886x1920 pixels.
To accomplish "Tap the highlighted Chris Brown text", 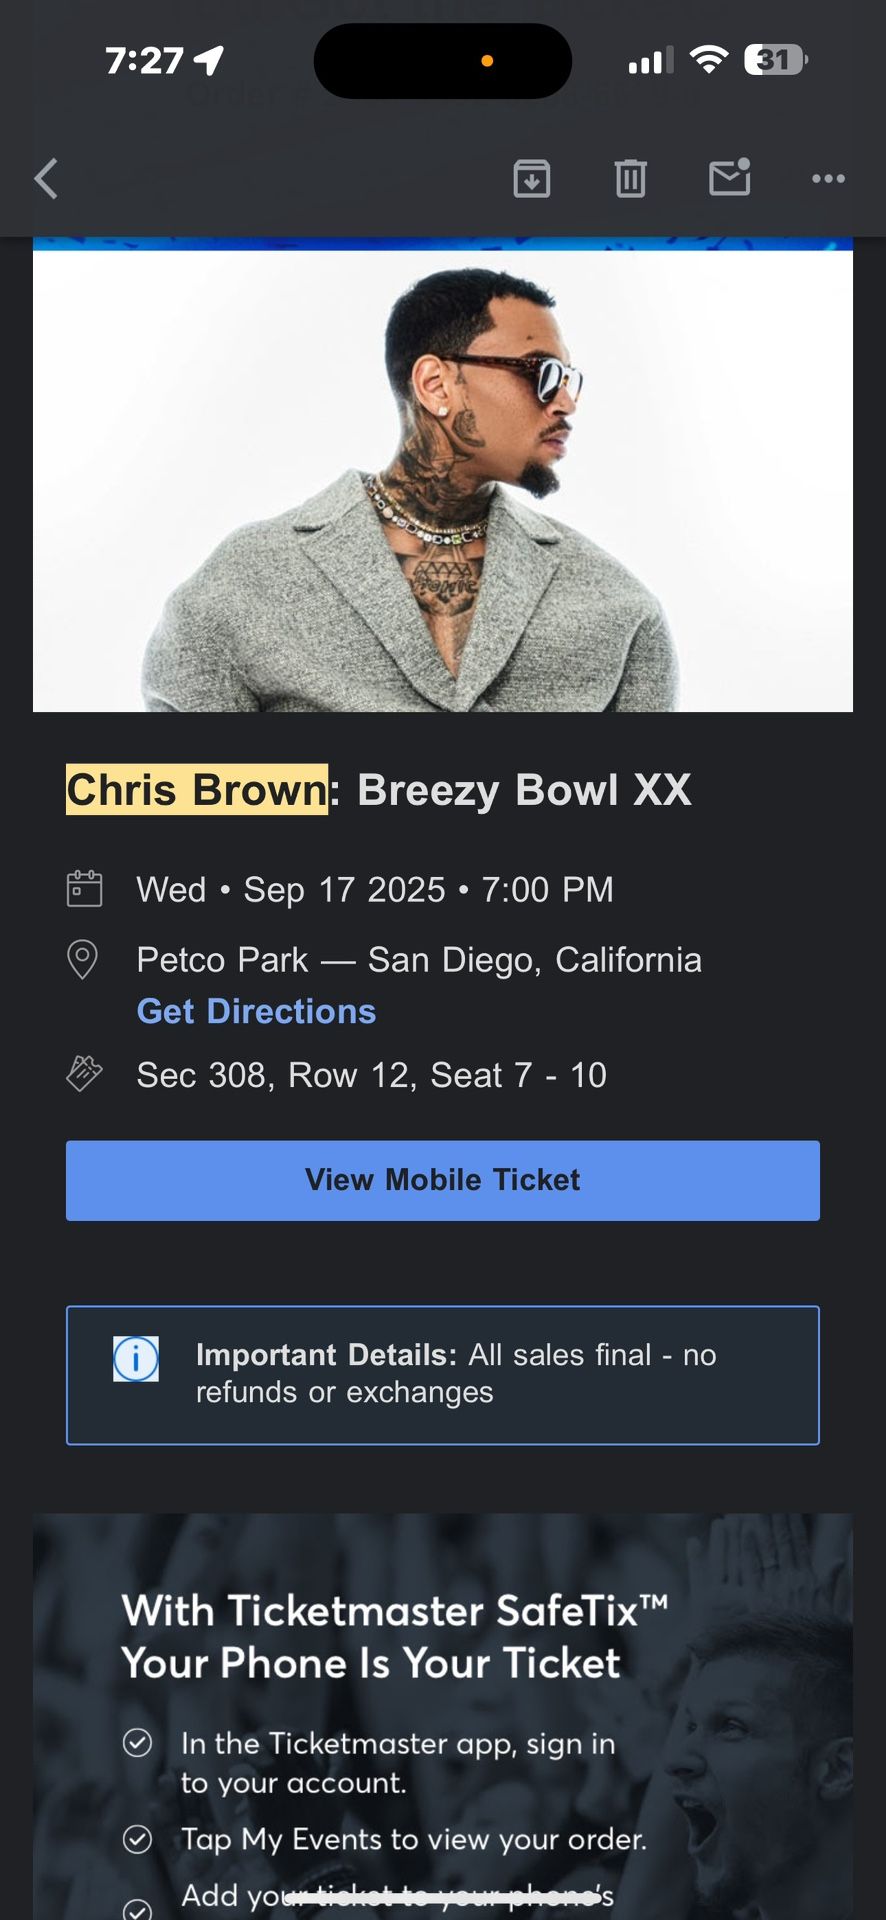I will point(196,789).
